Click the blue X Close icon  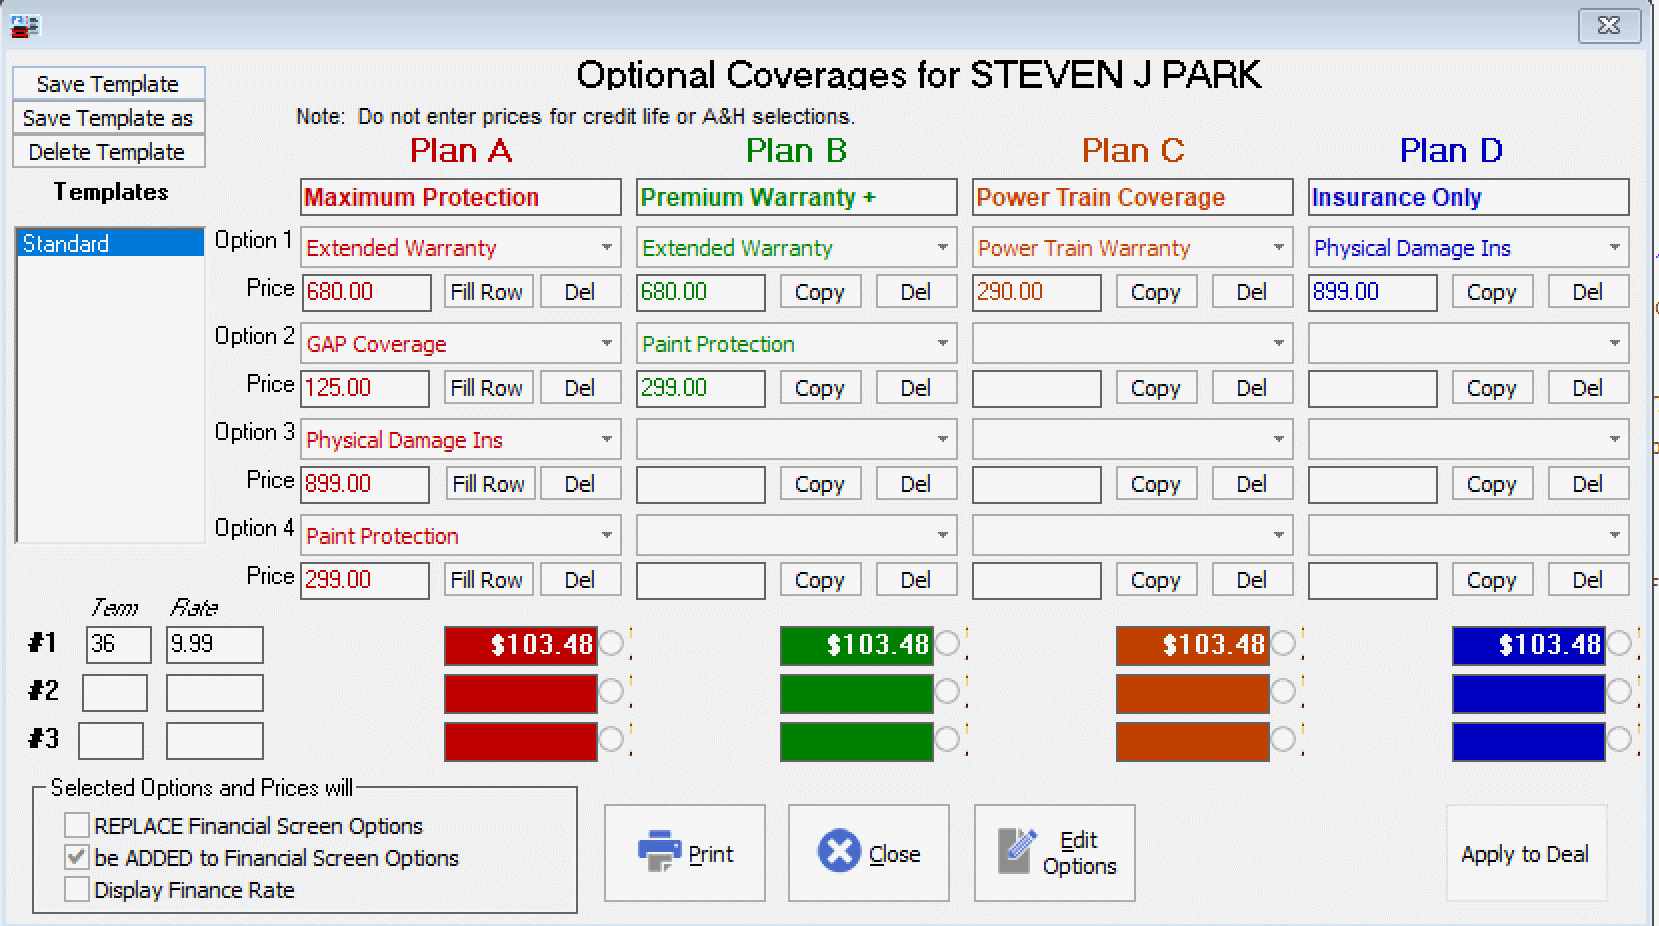tap(838, 852)
